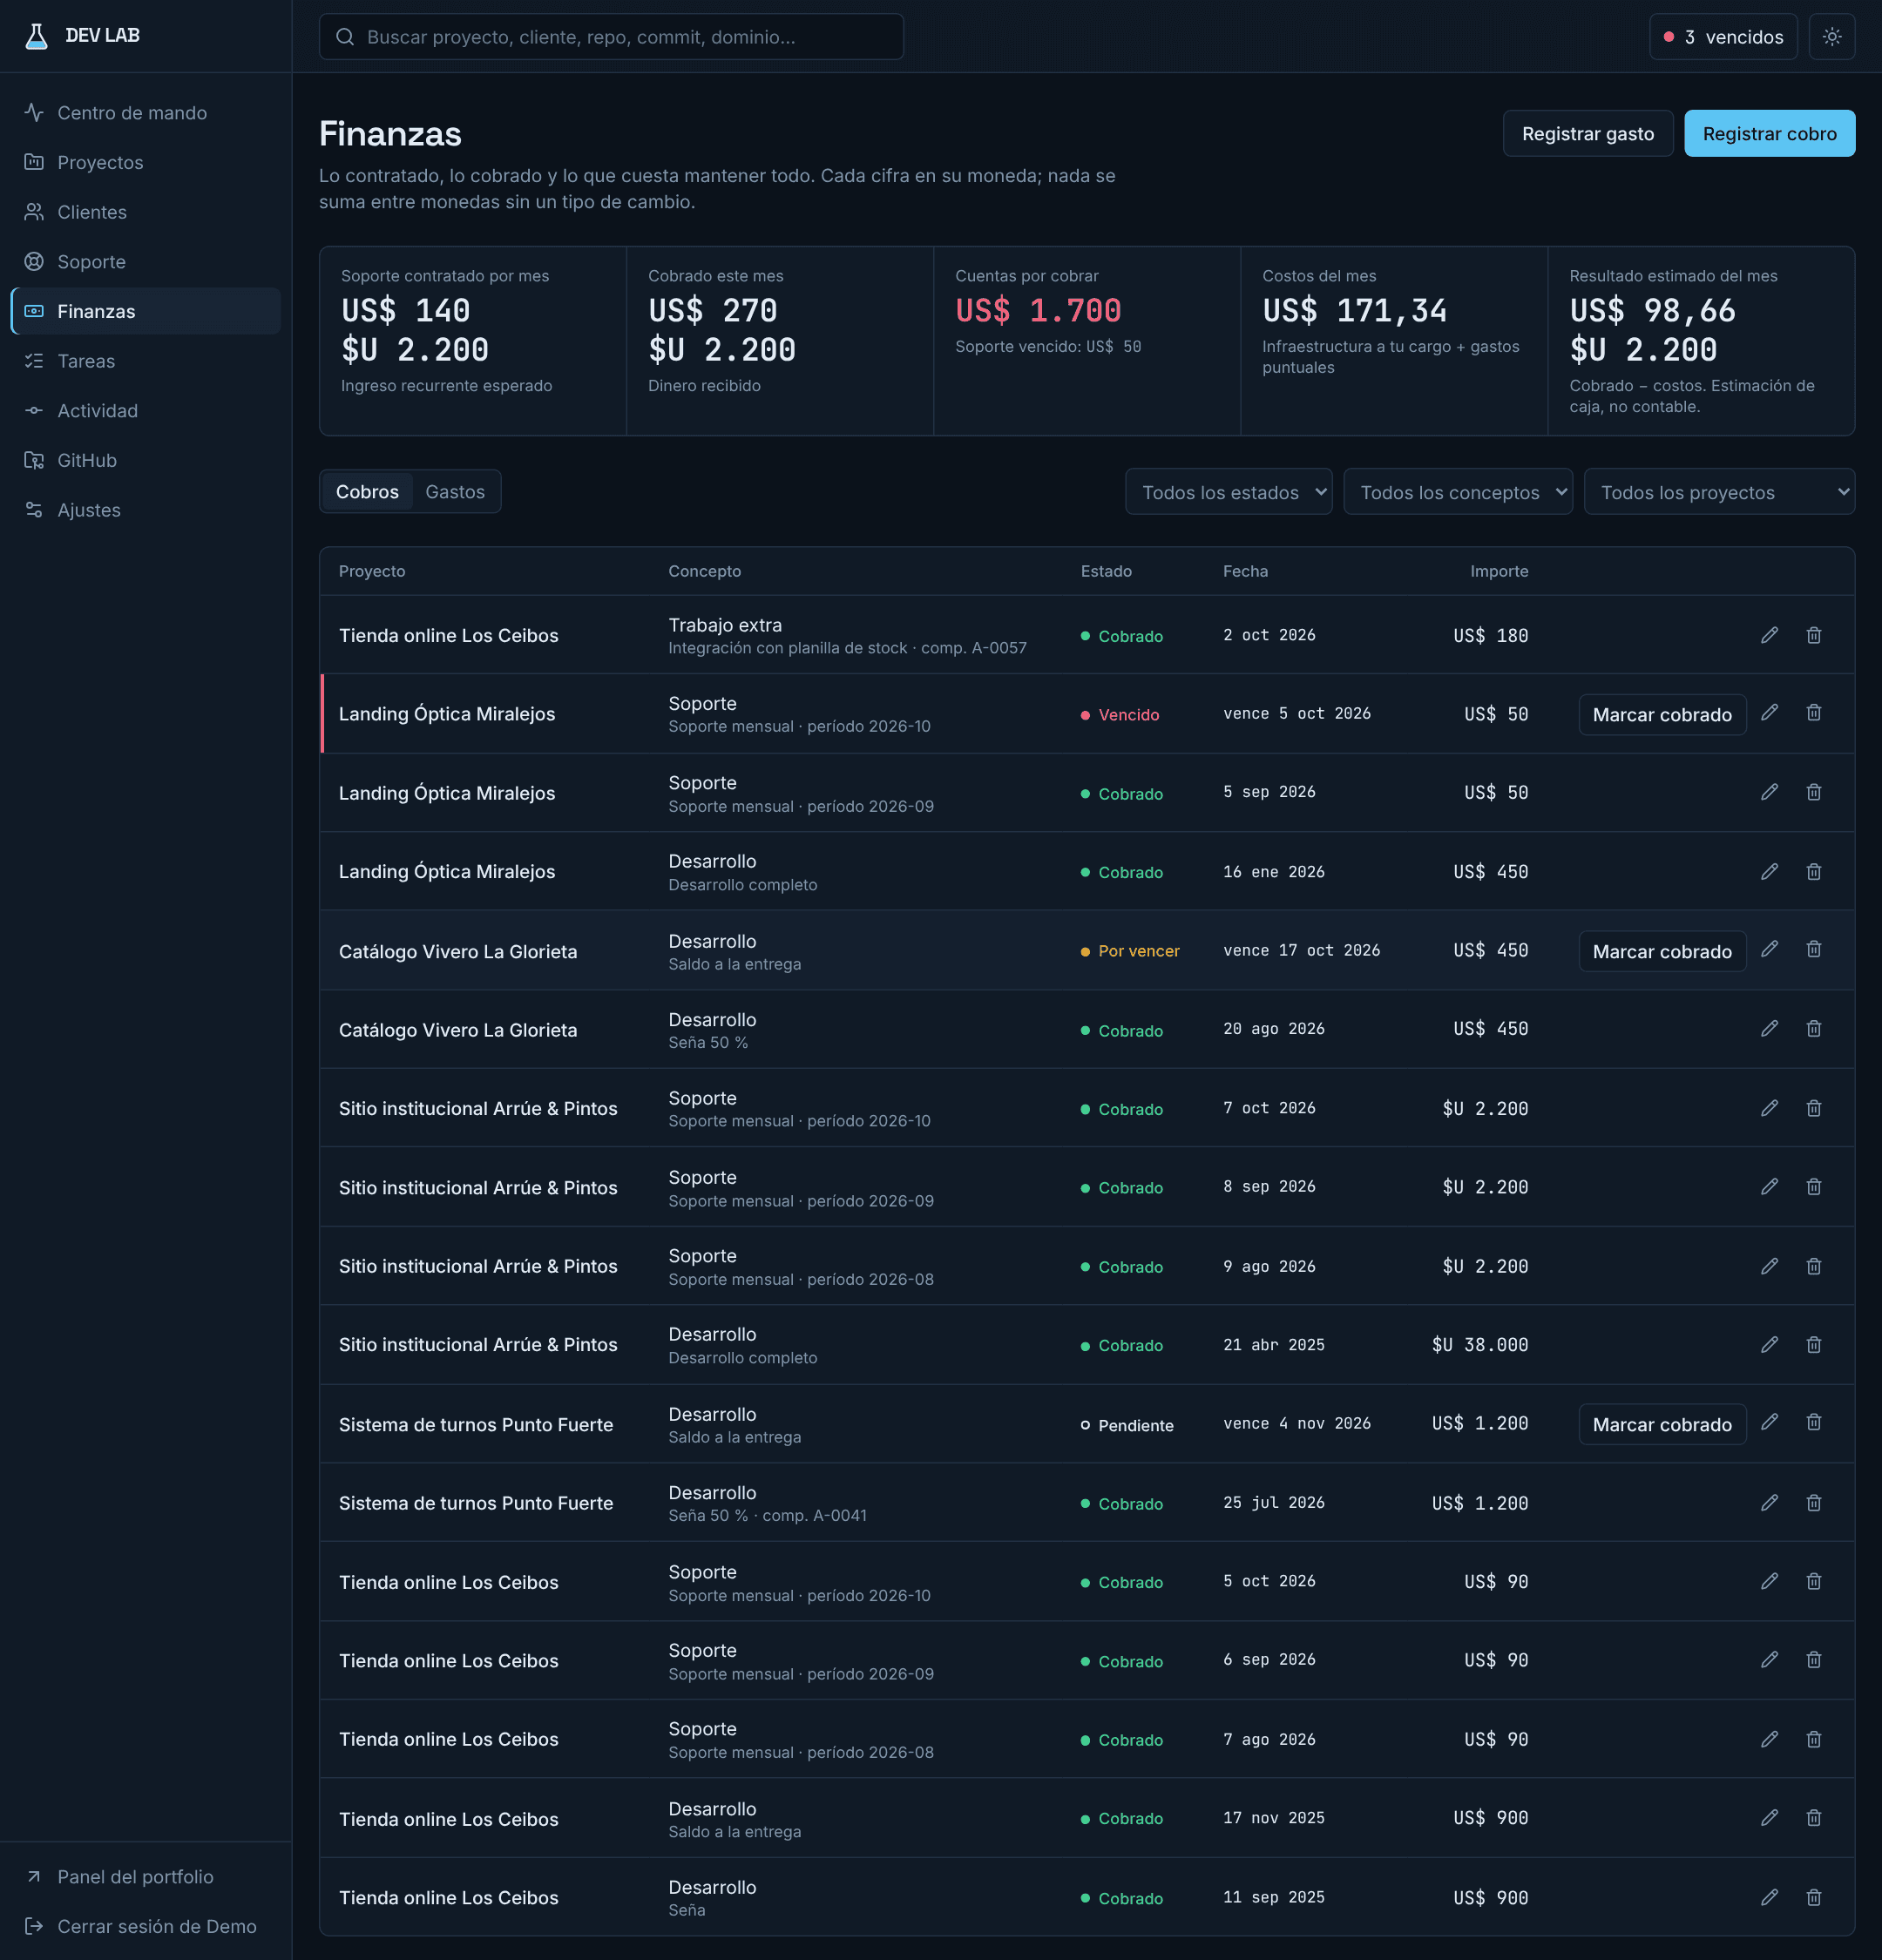Delete the 16 ene 2026 Miralejos charge

tap(1813, 872)
